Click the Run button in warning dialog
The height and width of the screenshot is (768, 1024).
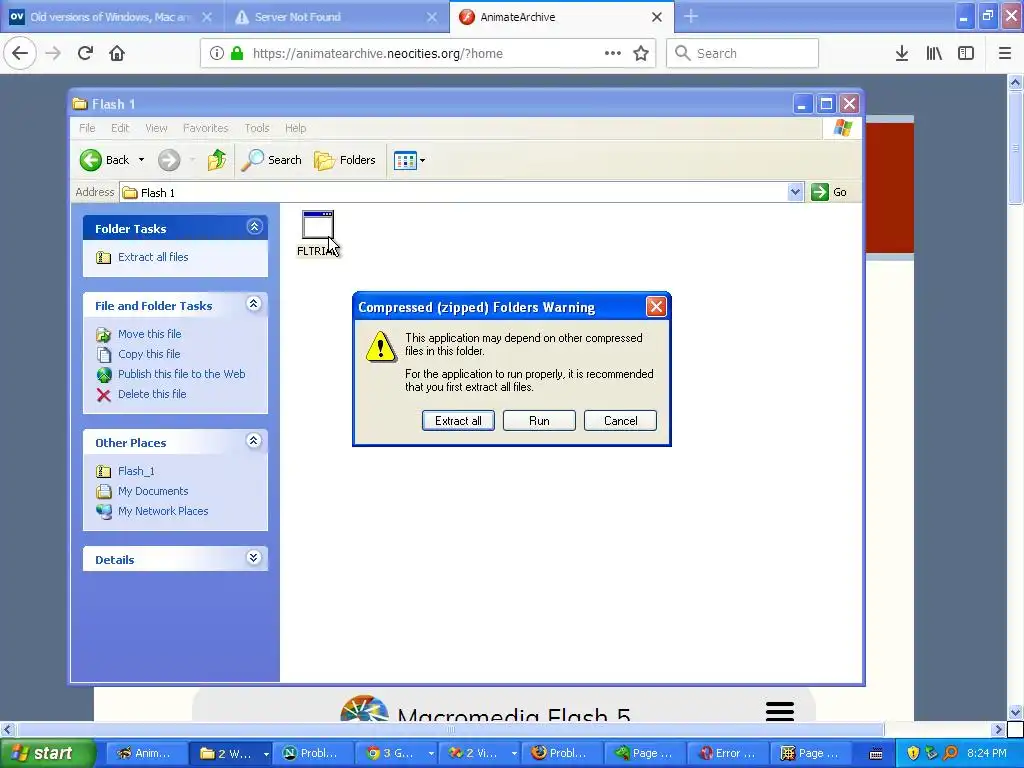[x=539, y=421]
